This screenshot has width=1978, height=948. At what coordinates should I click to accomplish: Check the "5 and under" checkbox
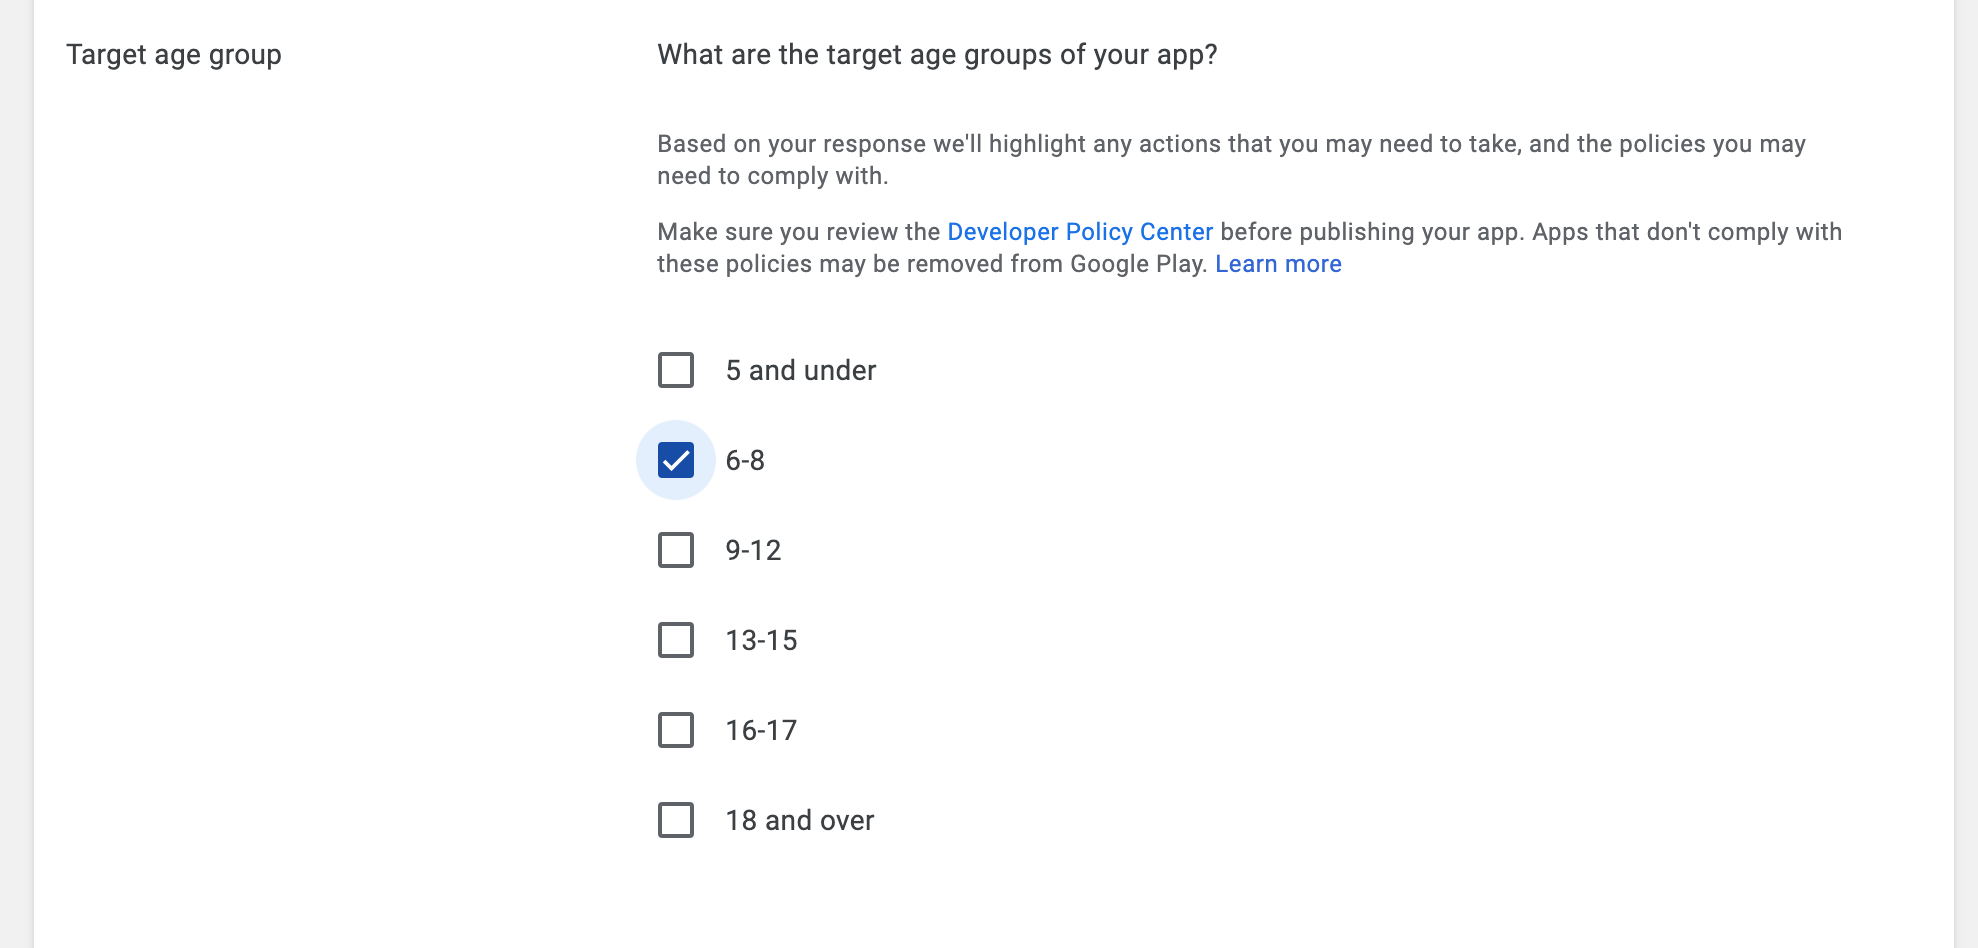pyautogui.click(x=676, y=370)
